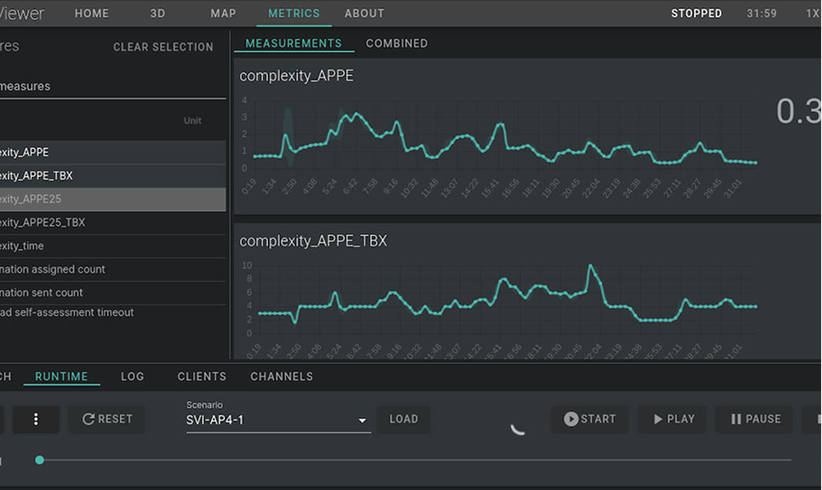Pause the simulation playback
822x490 pixels.
pos(755,419)
